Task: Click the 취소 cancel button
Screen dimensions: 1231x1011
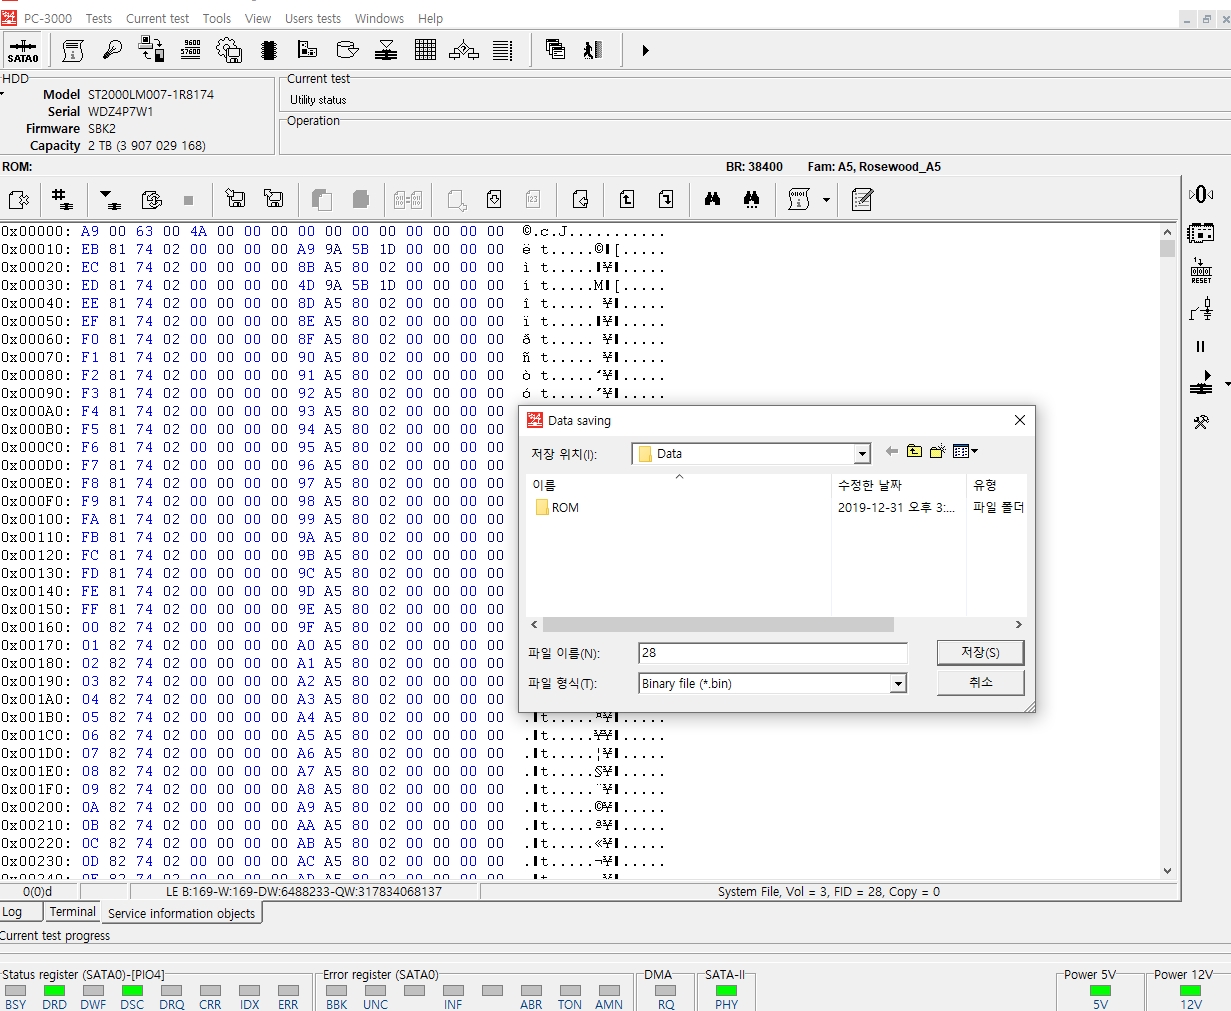Action: [980, 682]
